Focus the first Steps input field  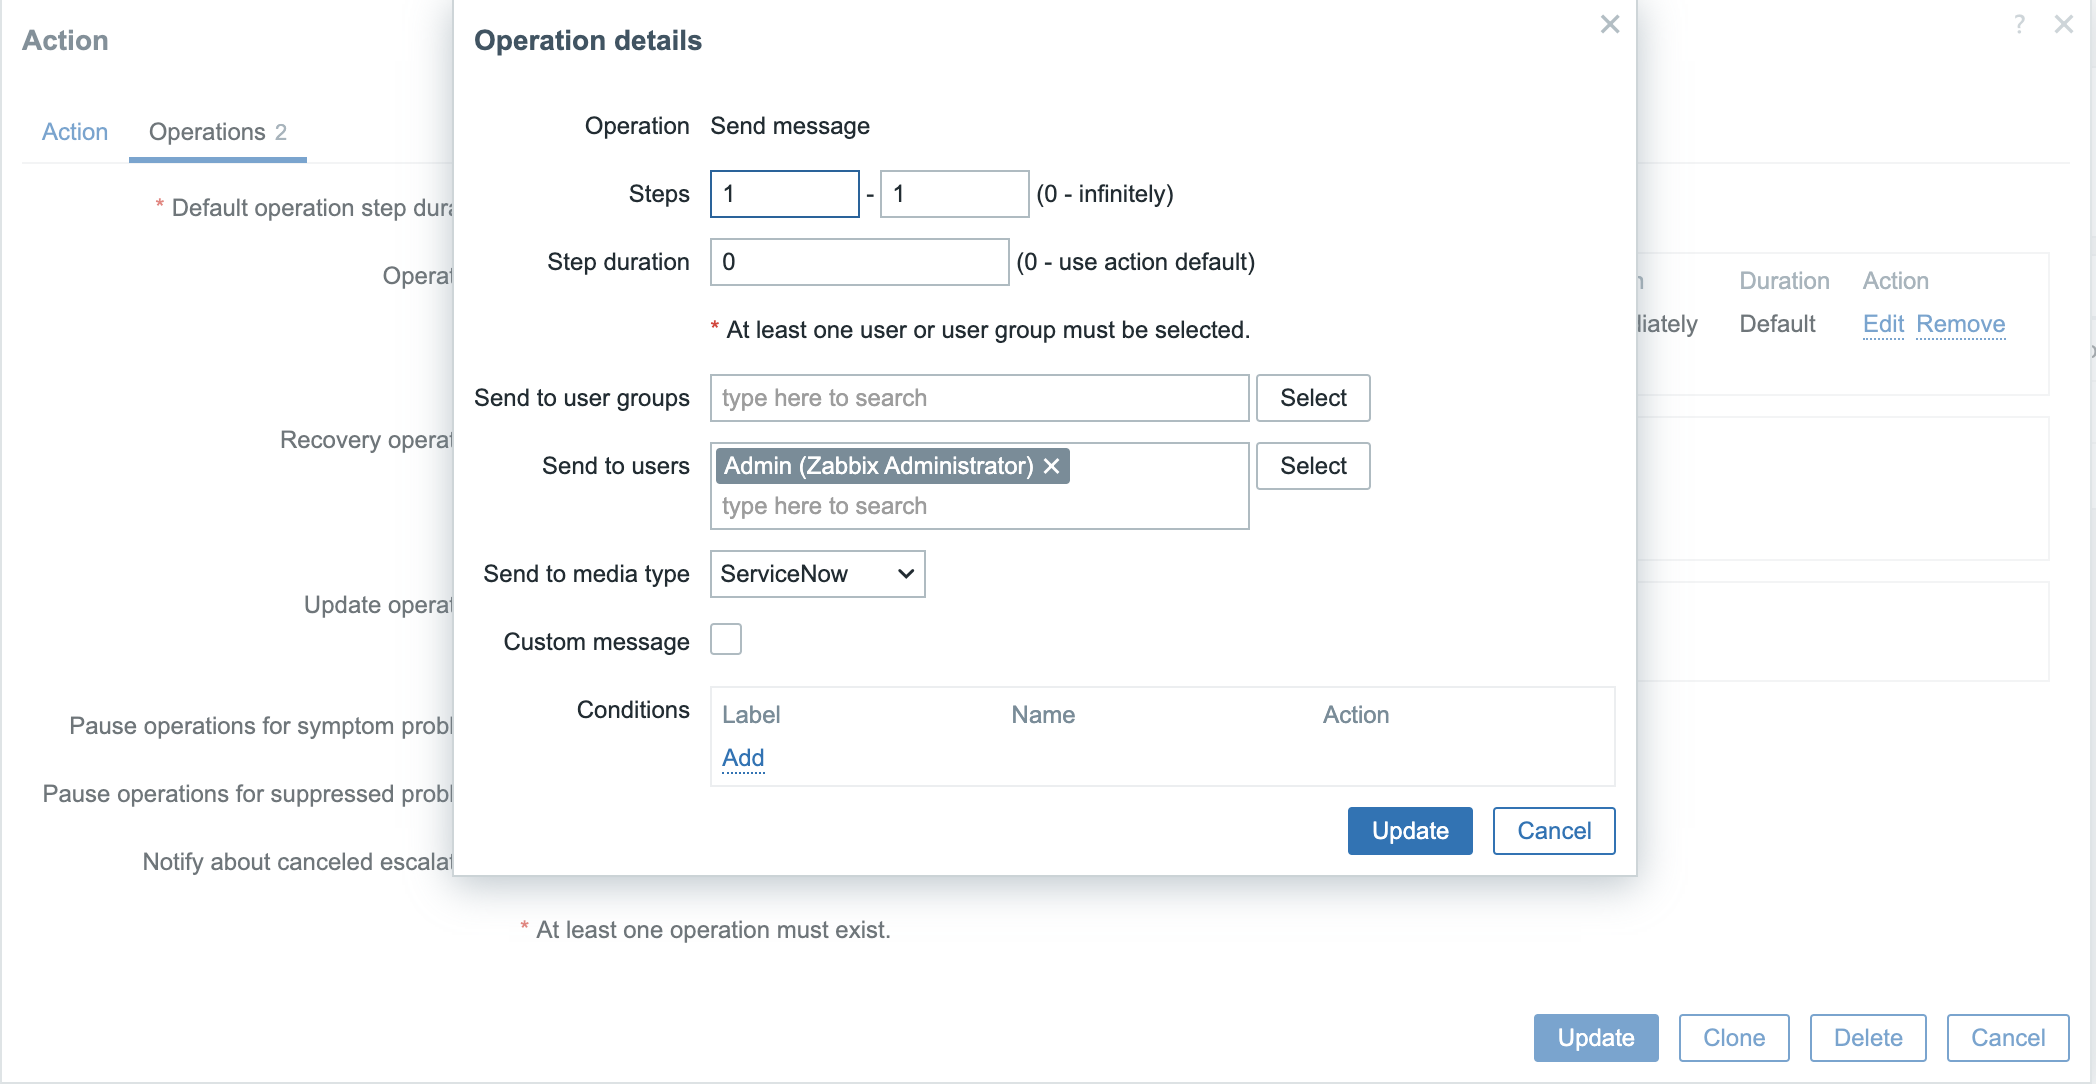(784, 194)
